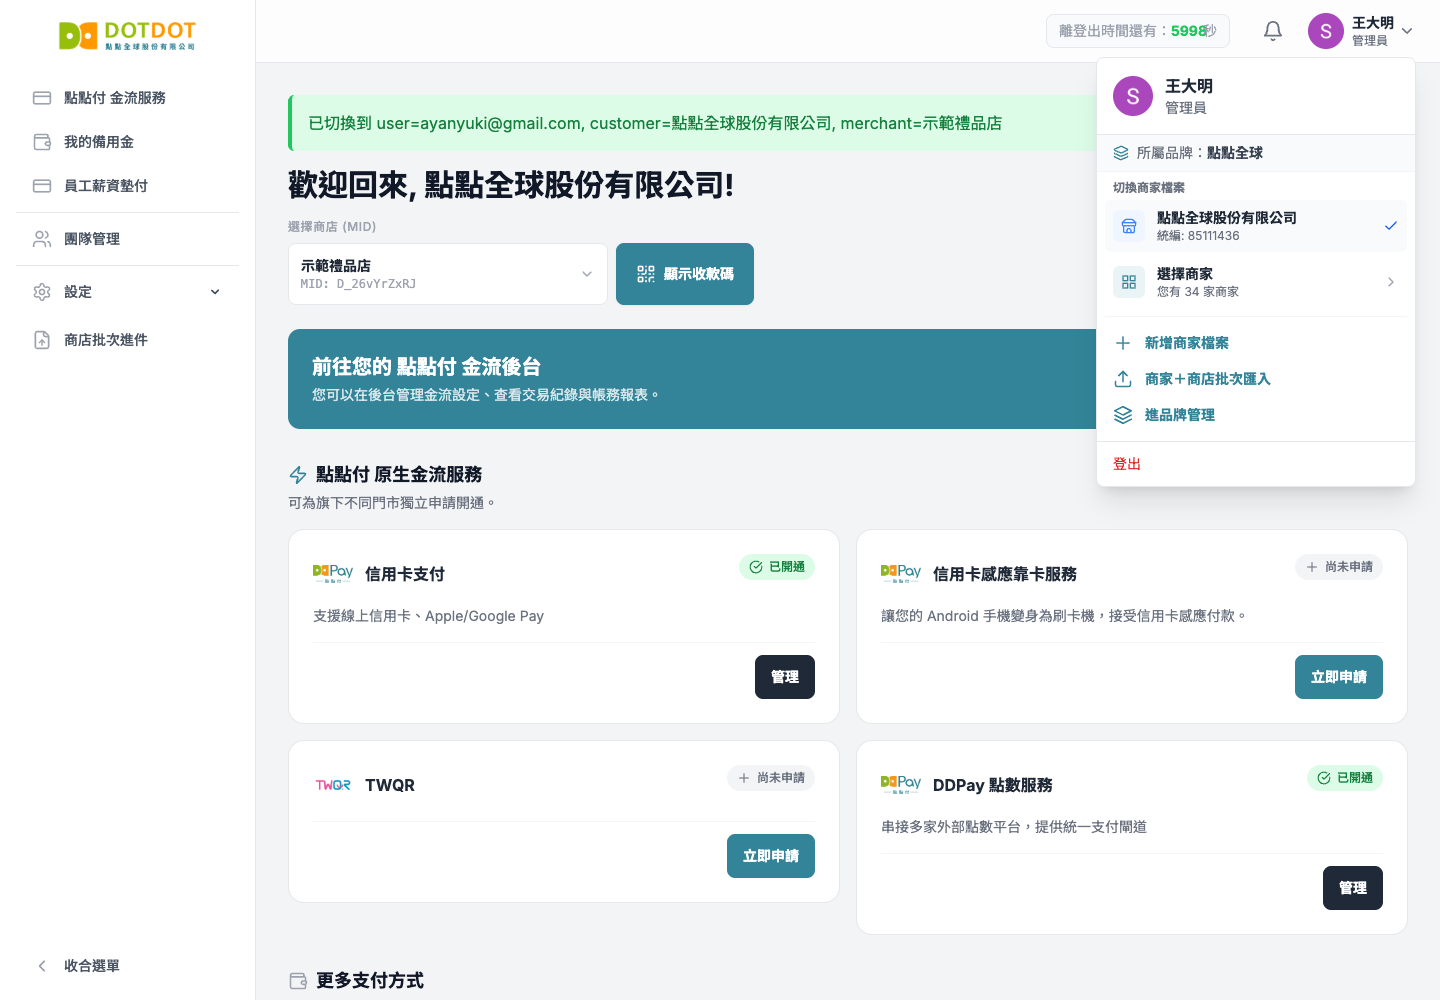Image resolution: width=1440 pixels, height=1000 pixels.
Task: Click the 前往您的 點點付 金流後台 banner
Action: point(692,379)
